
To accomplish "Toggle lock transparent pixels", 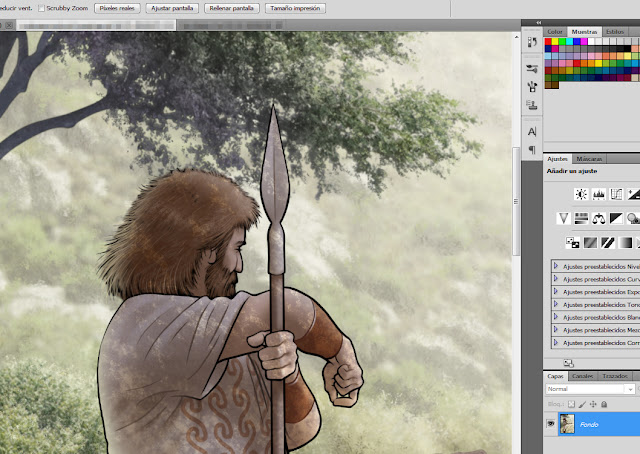I will [571, 404].
